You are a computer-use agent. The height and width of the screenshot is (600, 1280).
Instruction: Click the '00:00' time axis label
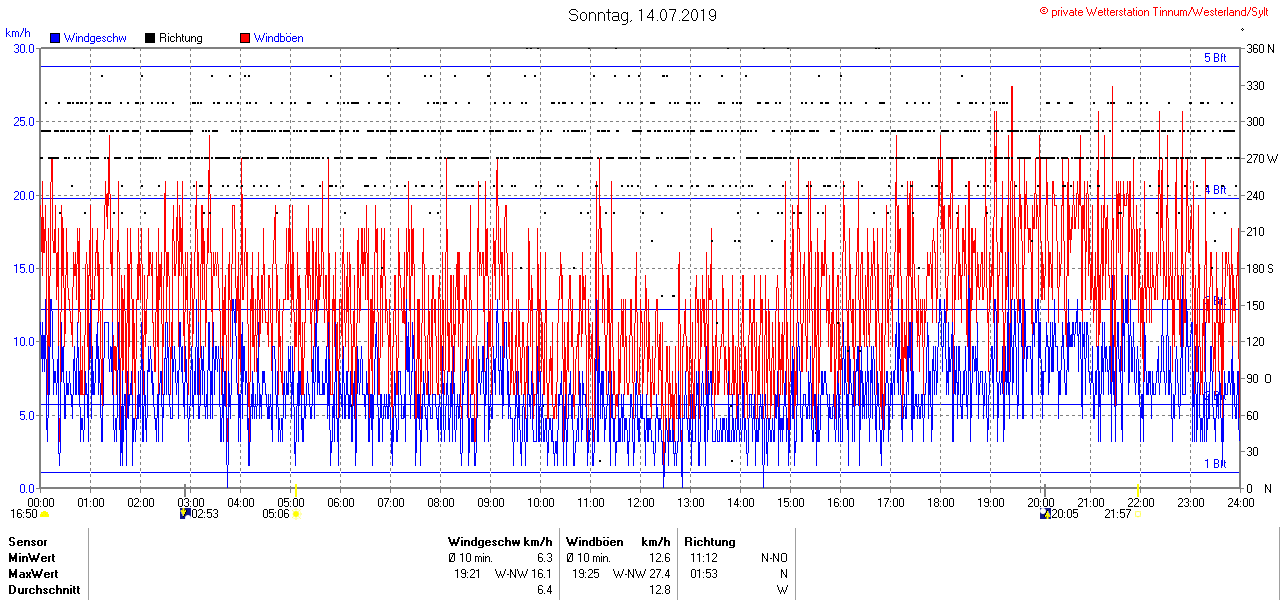41,502
